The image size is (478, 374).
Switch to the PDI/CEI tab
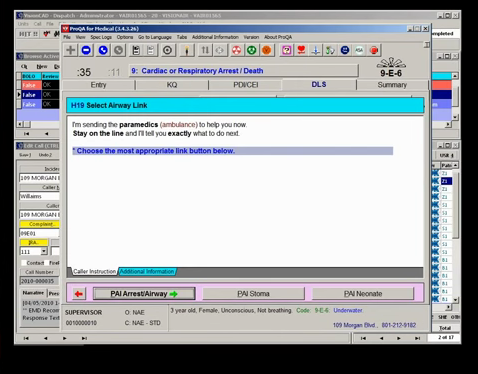tap(246, 85)
